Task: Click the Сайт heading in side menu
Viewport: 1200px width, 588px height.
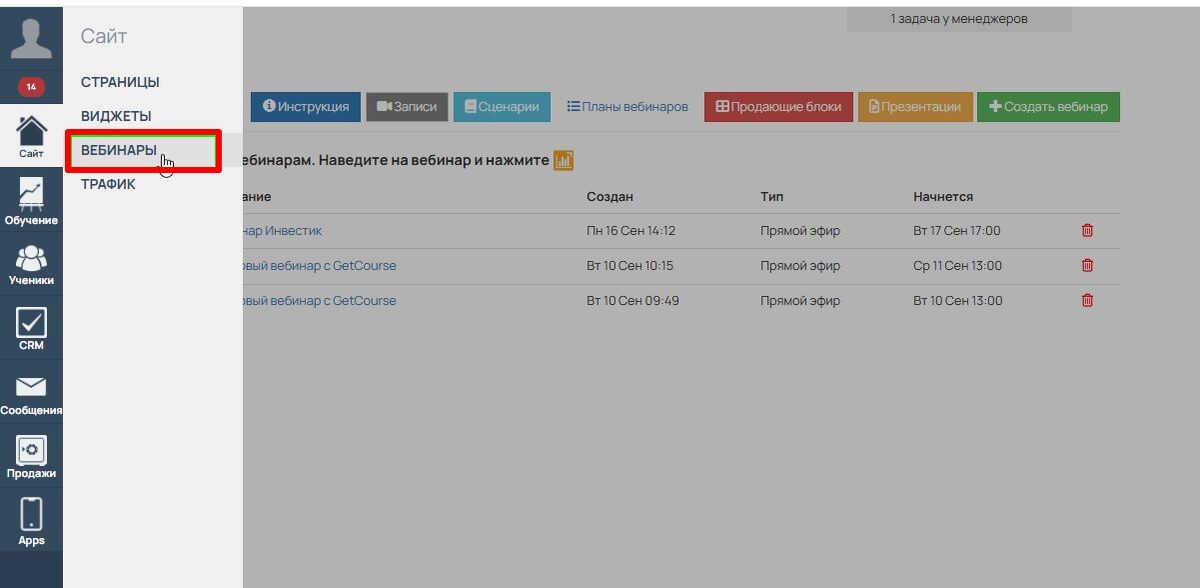Action: coord(104,36)
